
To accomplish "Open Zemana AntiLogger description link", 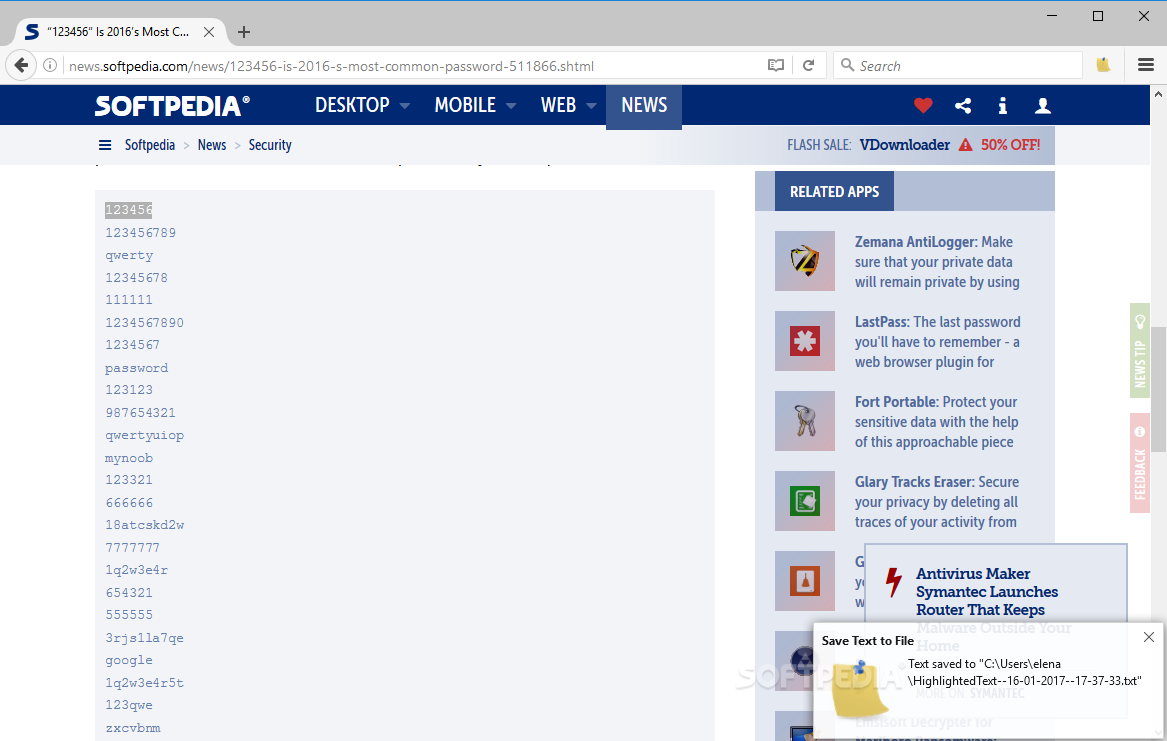I will tap(937, 262).
